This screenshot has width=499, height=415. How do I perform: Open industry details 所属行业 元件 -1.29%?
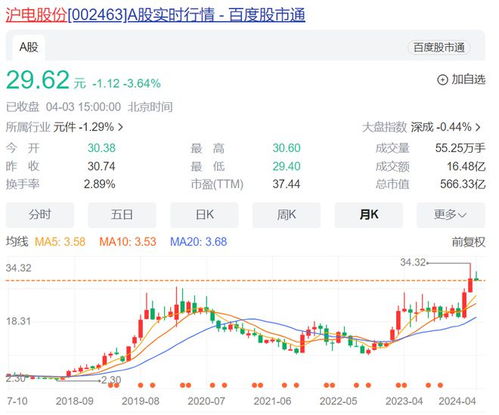coord(65,127)
